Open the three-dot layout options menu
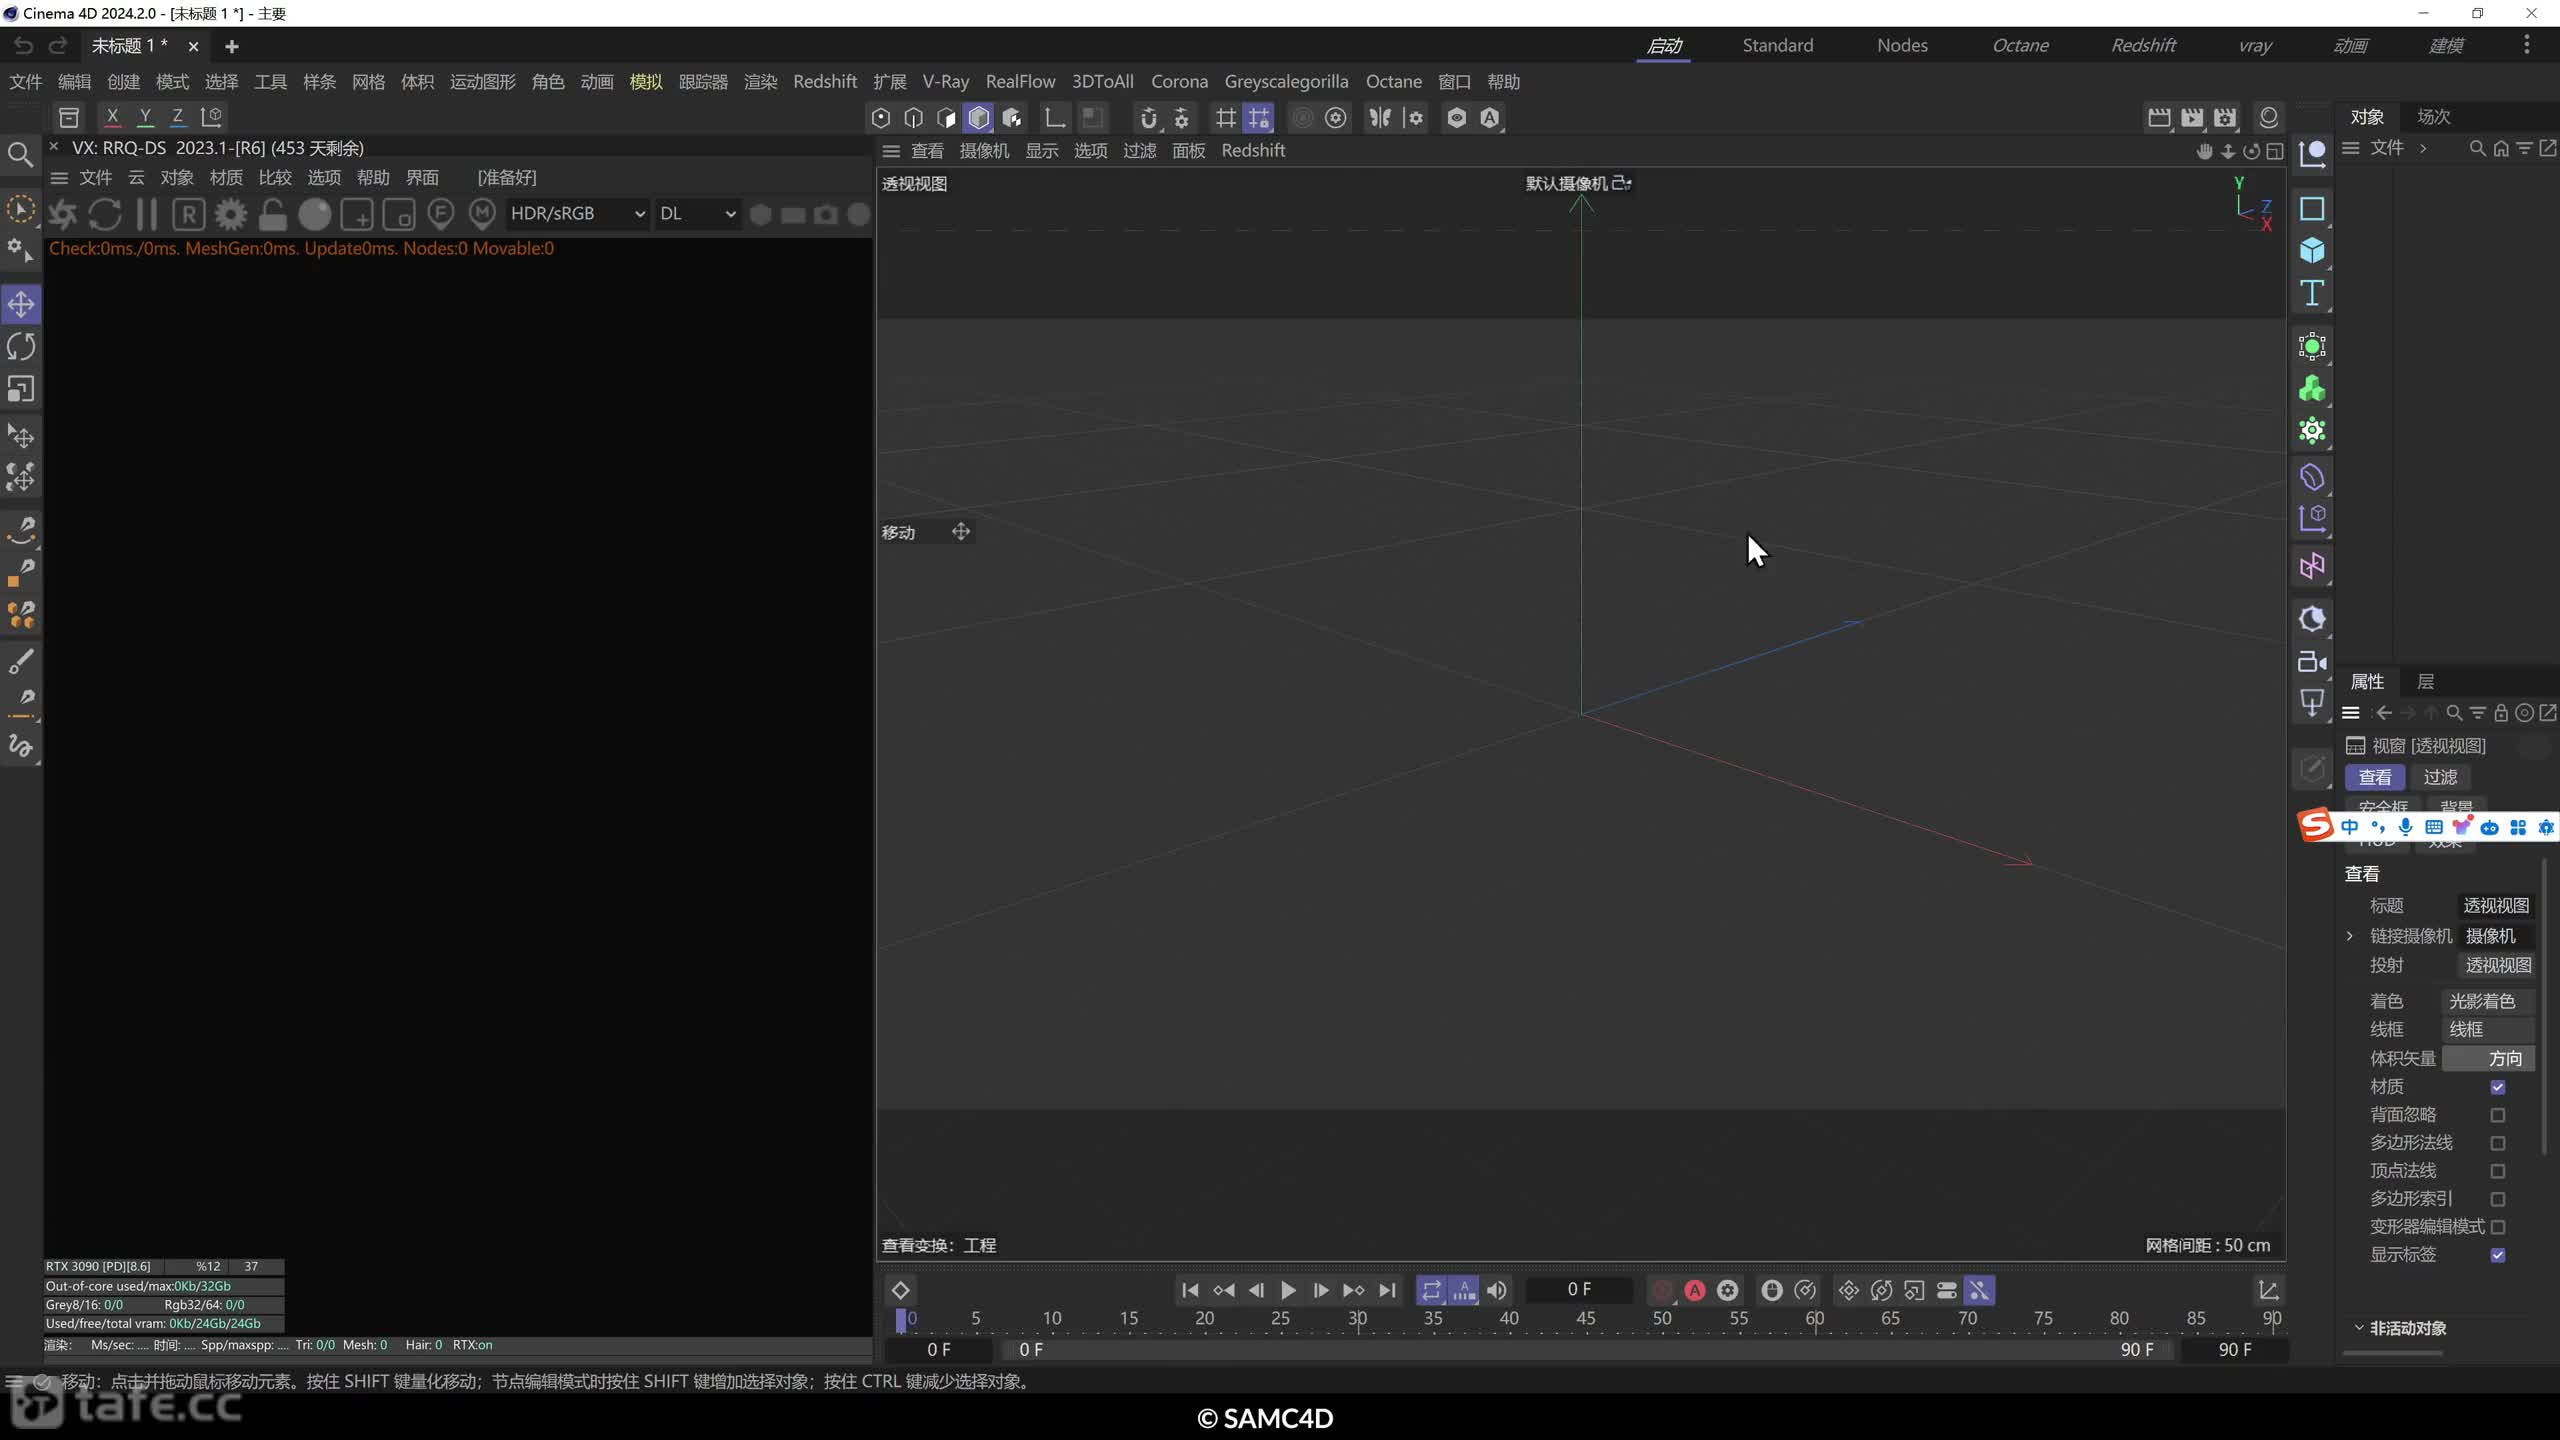 click(x=2527, y=45)
